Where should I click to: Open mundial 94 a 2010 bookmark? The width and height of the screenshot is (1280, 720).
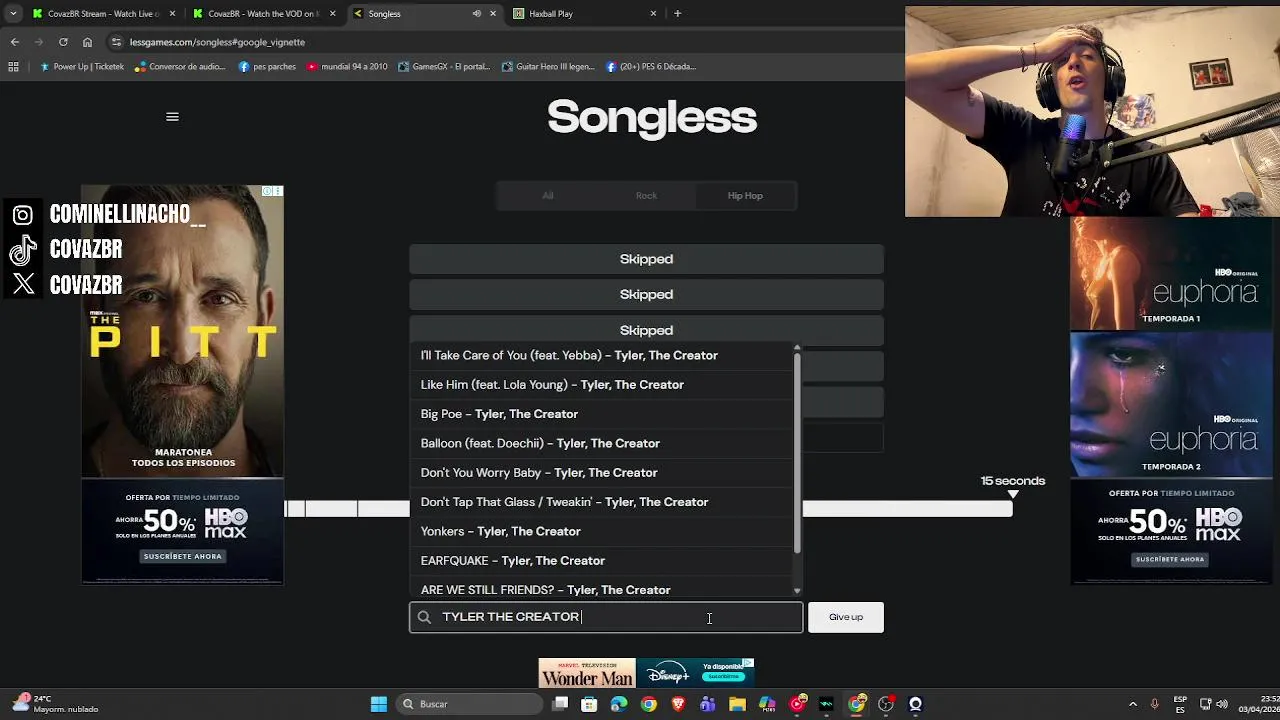pos(347,67)
